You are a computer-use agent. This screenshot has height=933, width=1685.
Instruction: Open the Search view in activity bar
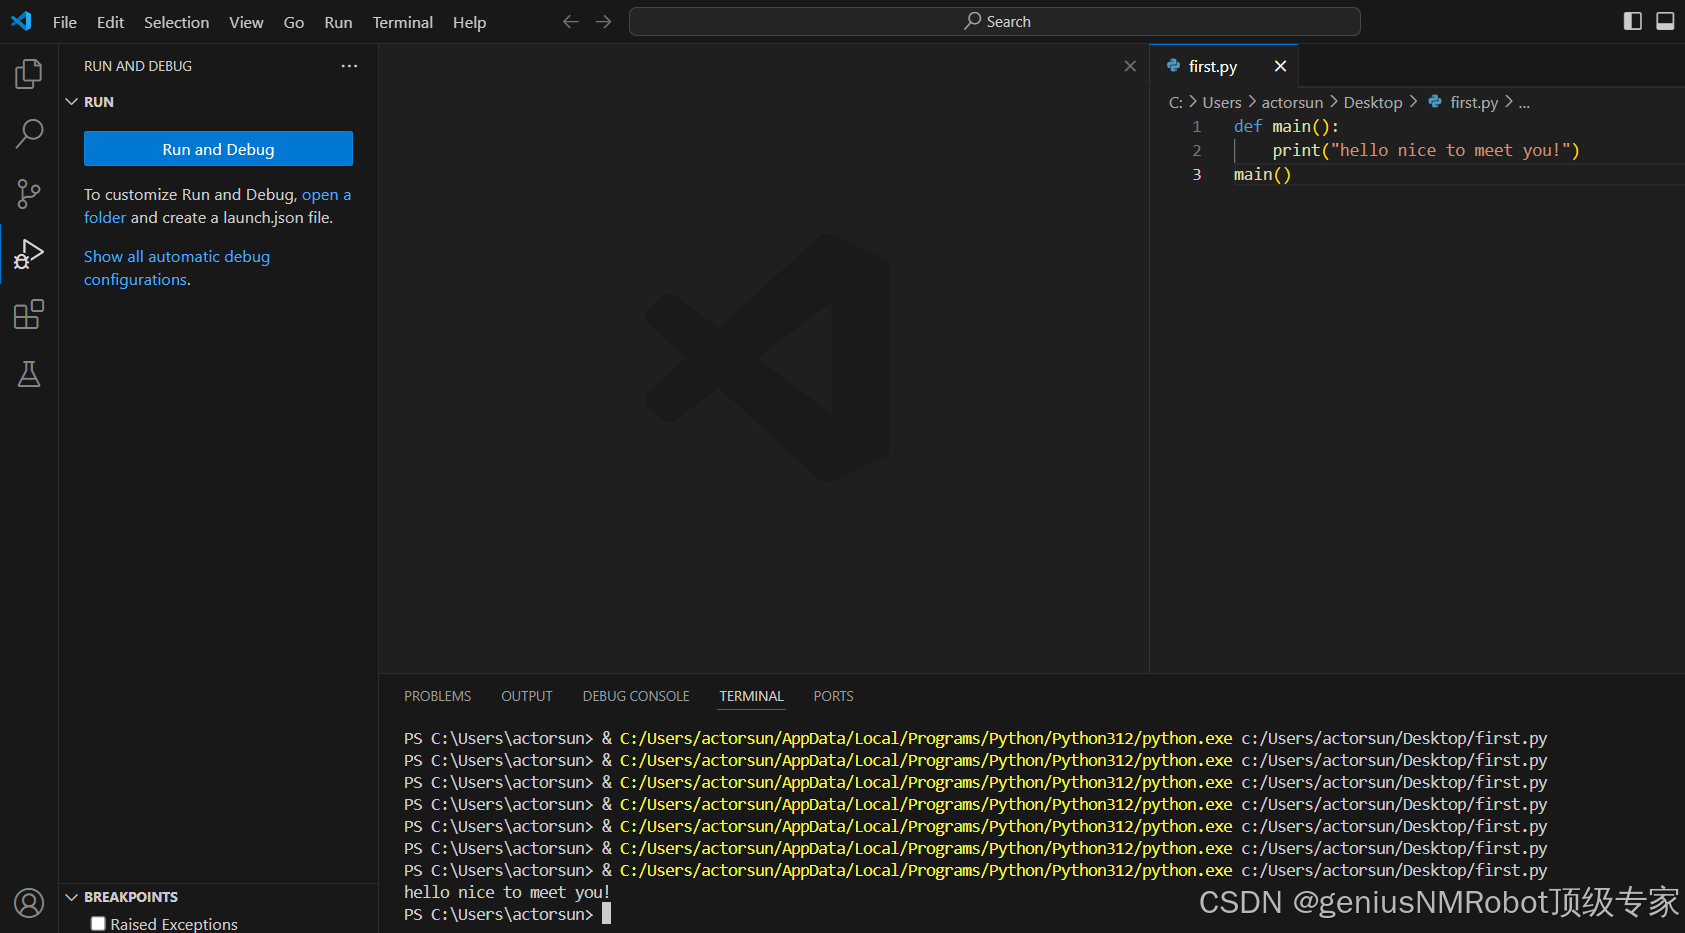(29, 134)
